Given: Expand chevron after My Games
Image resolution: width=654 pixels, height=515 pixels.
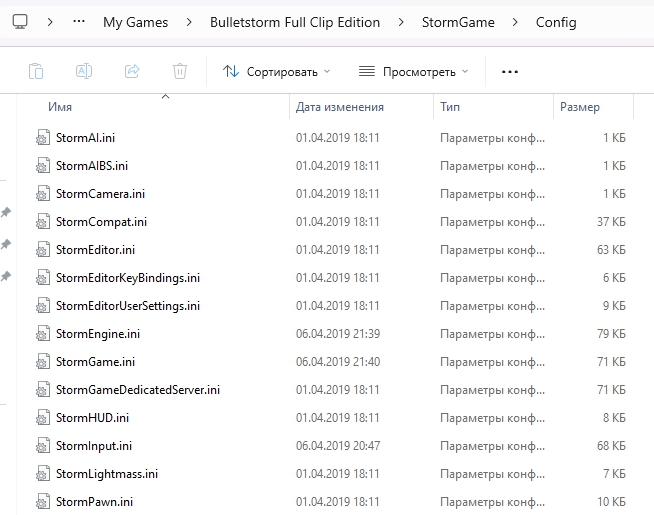Looking at the screenshot, I should [189, 22].
